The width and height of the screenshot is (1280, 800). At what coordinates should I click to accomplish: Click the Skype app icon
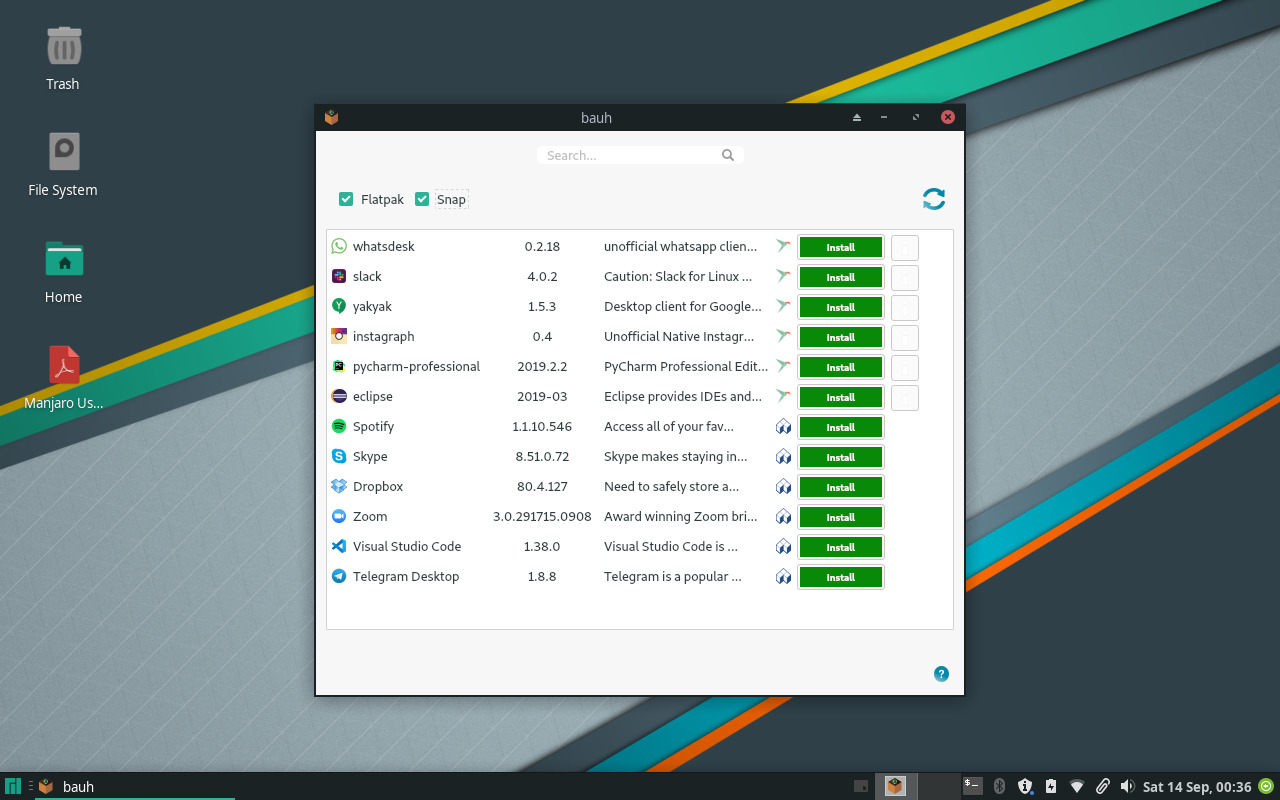point(339,456)
